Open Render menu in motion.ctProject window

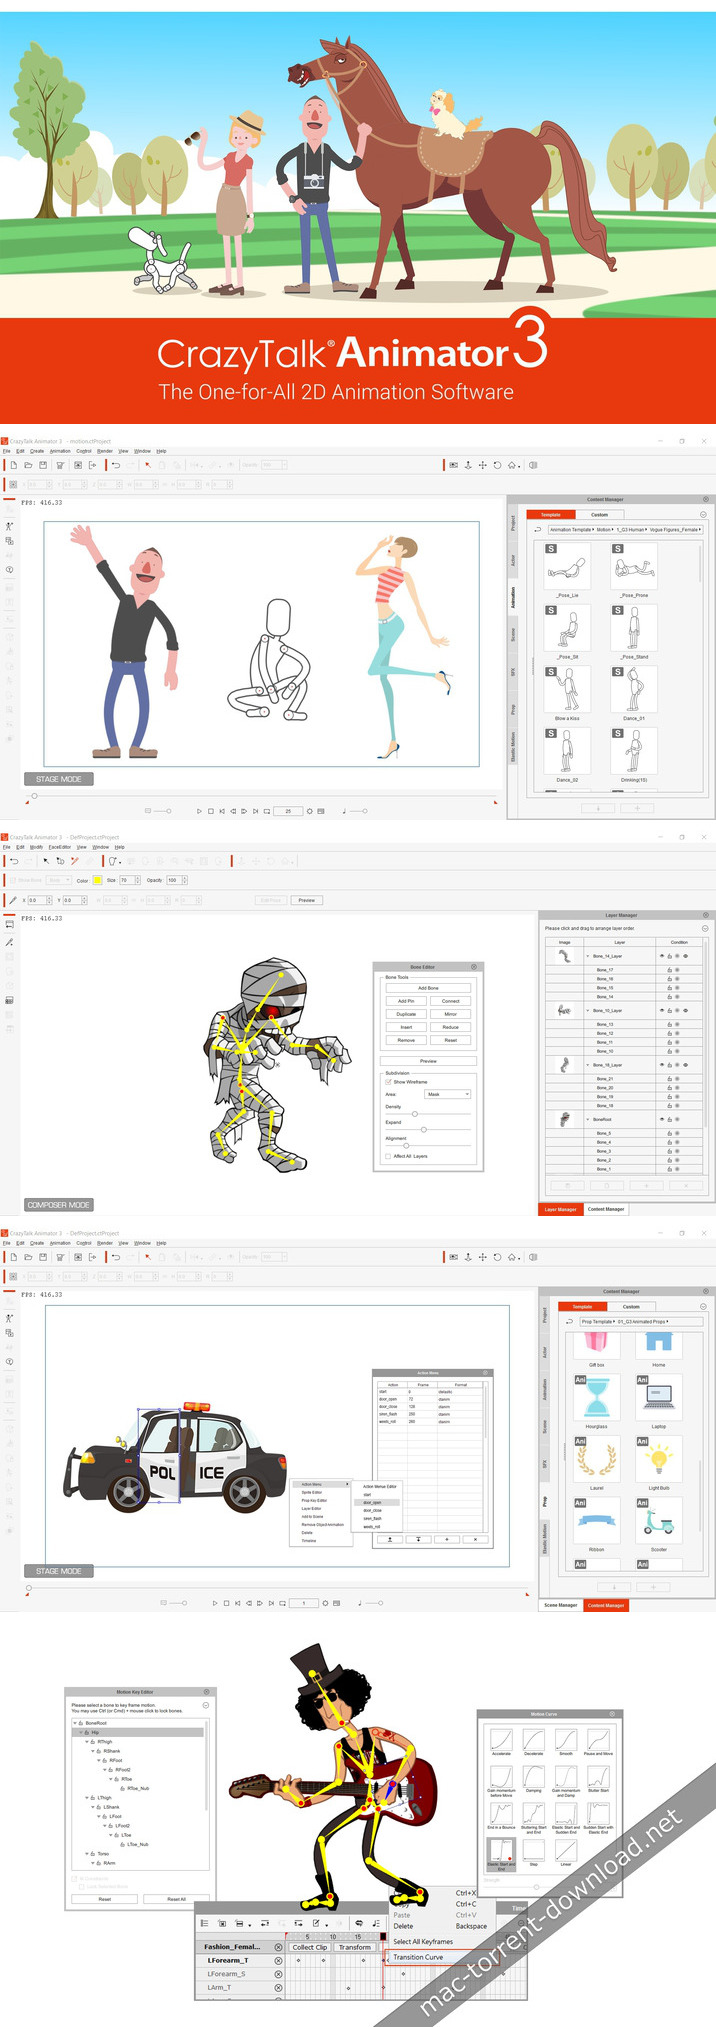(x=105, y=451)
